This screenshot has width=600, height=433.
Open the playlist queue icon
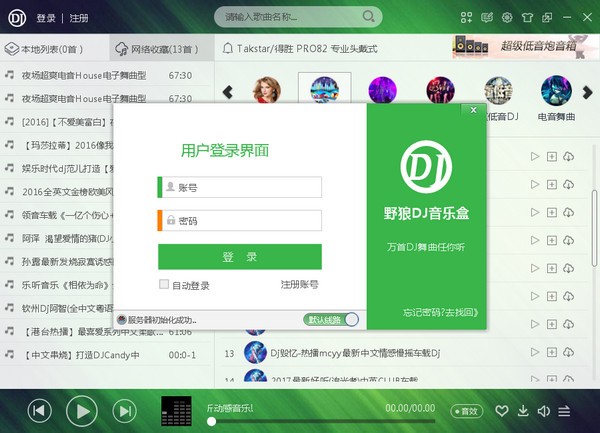[566, 410]
